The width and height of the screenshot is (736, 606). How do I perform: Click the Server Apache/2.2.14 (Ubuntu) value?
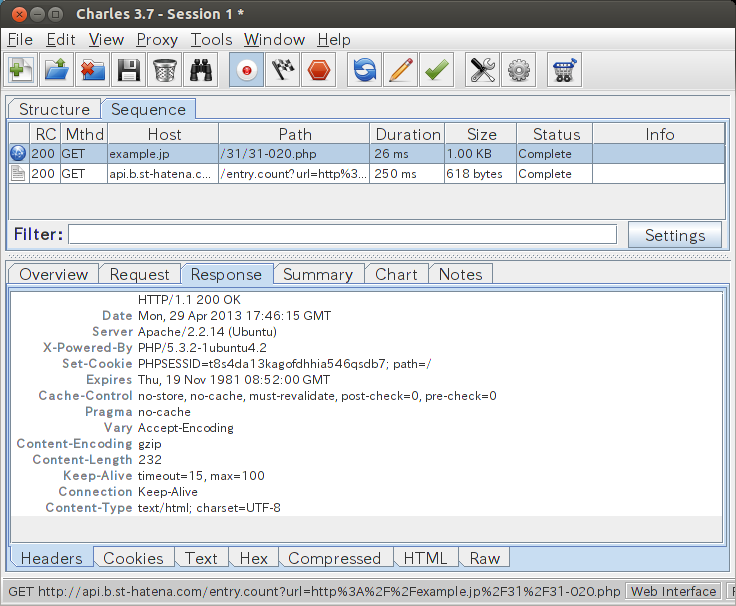pos(207,332)
